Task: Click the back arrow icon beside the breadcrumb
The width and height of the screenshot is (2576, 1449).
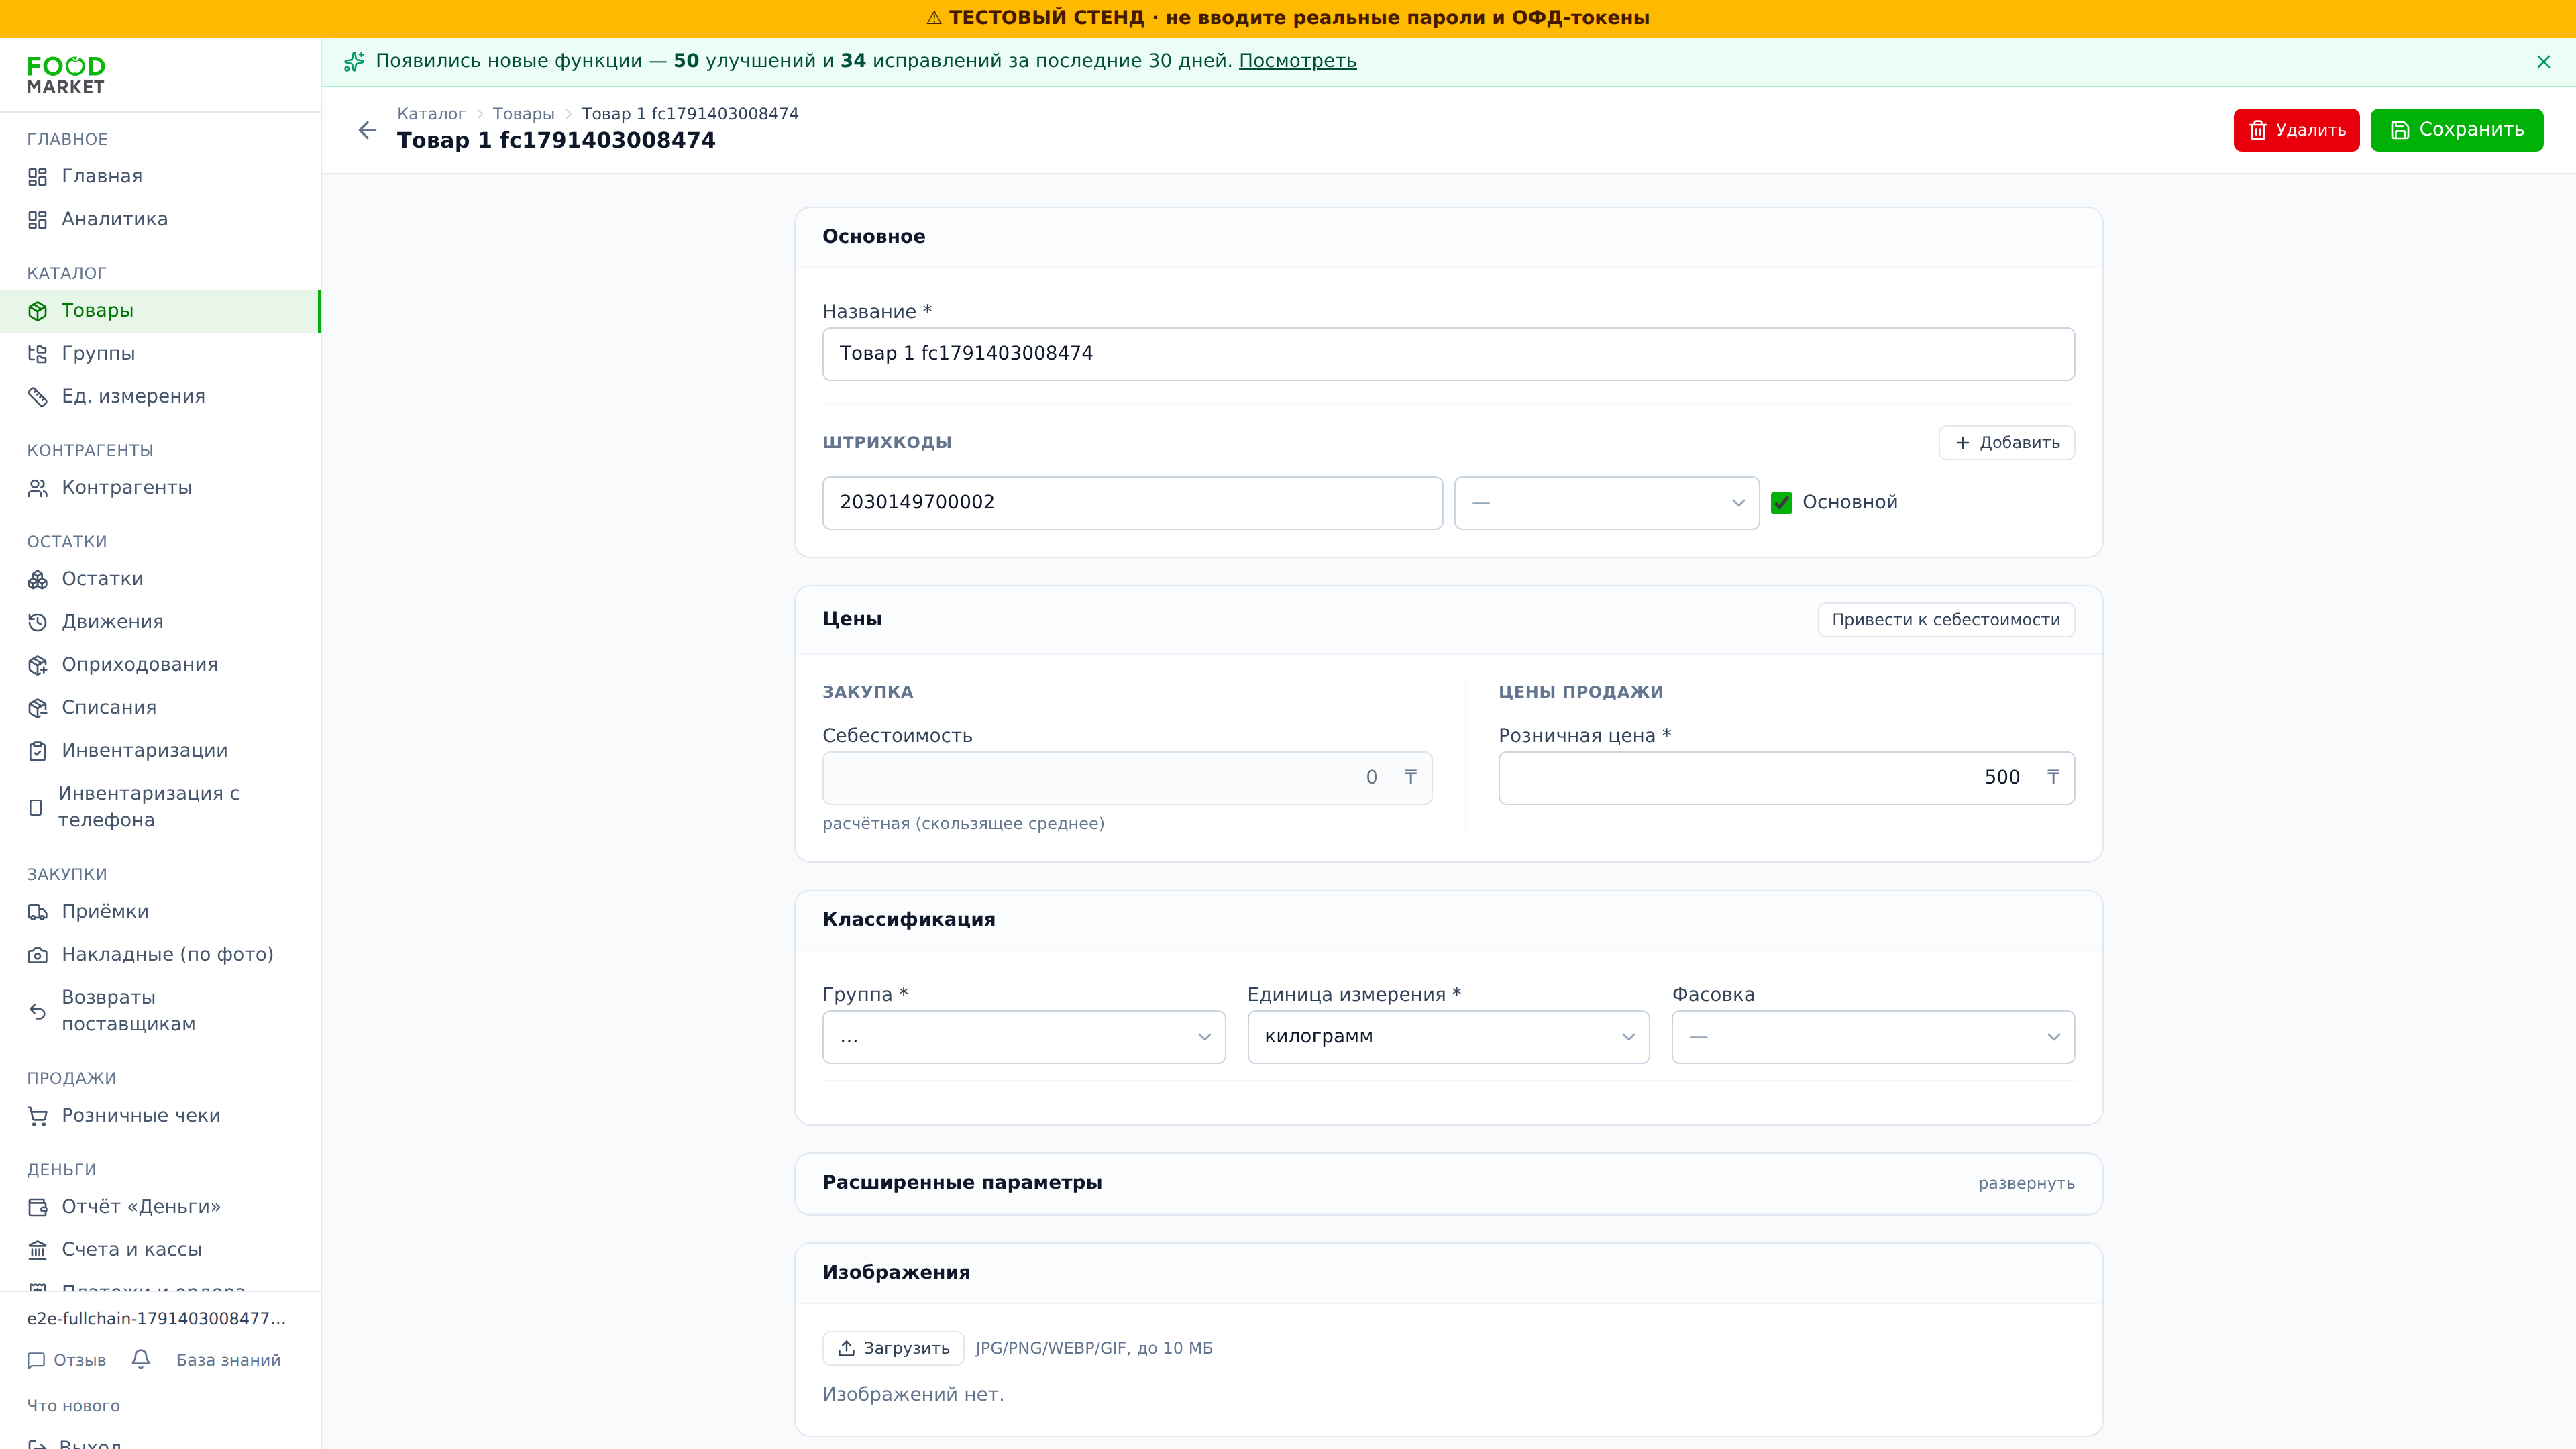Action: pyautogui.click(x=367, y=130)
